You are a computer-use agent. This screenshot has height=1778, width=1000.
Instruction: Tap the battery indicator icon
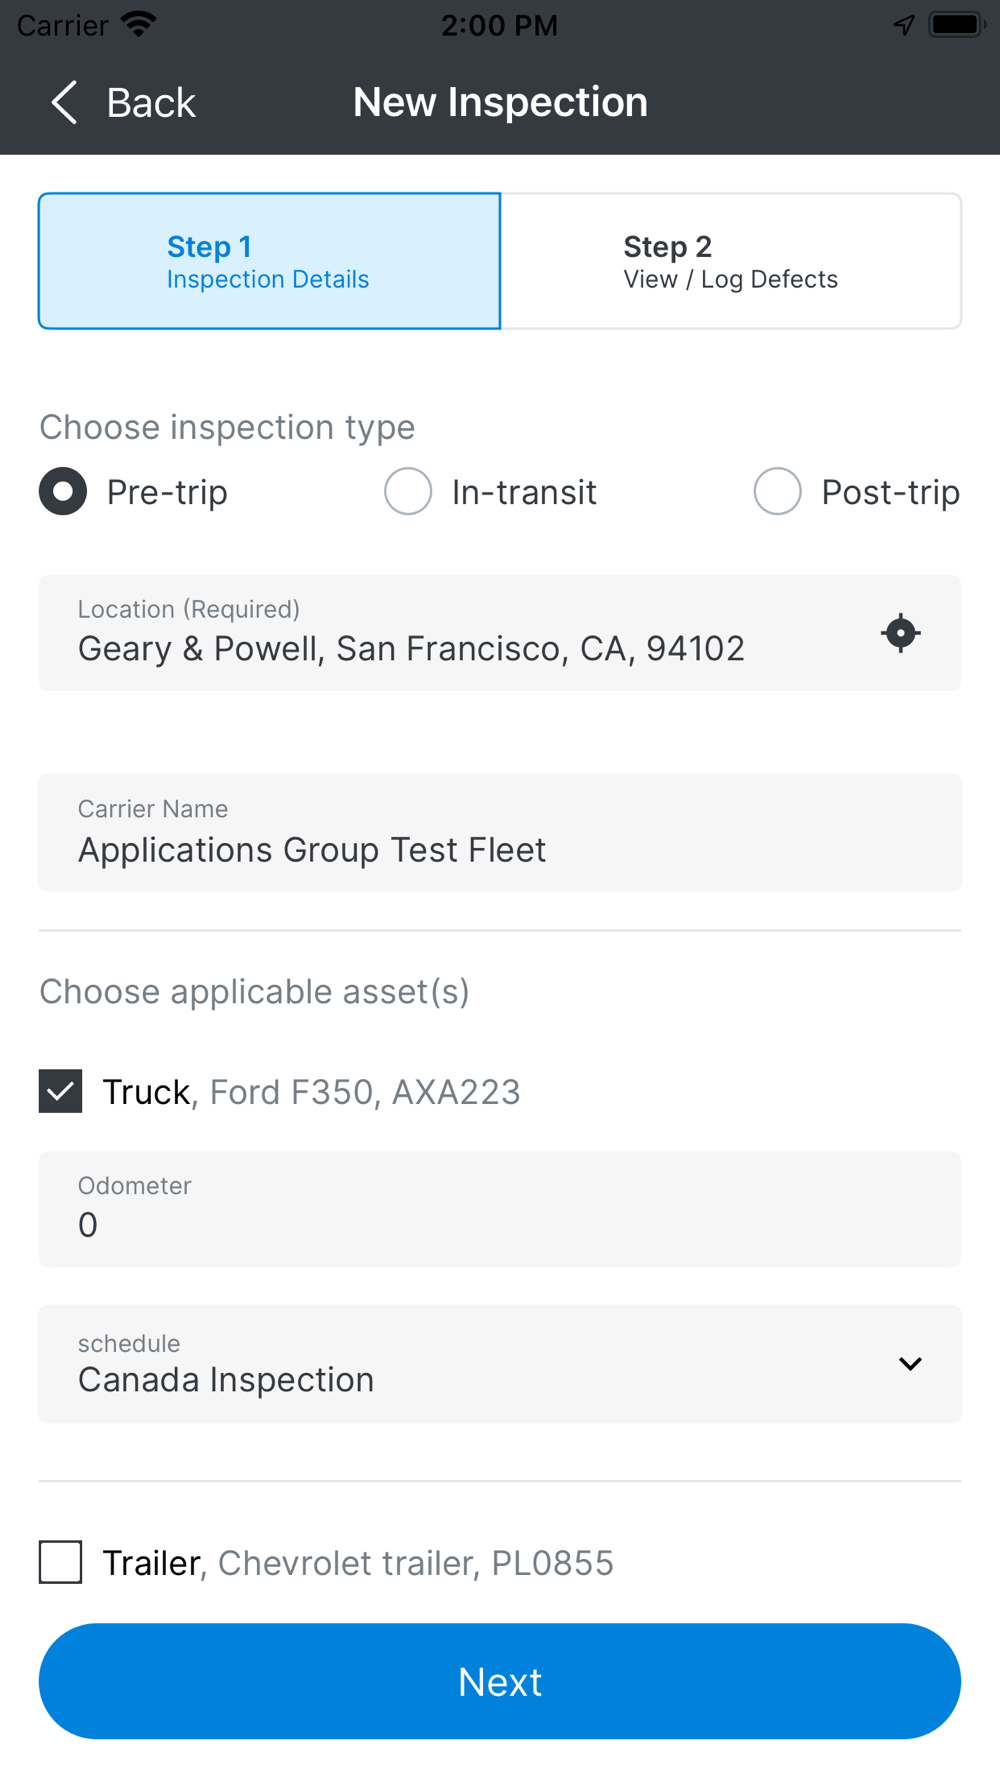956,24
